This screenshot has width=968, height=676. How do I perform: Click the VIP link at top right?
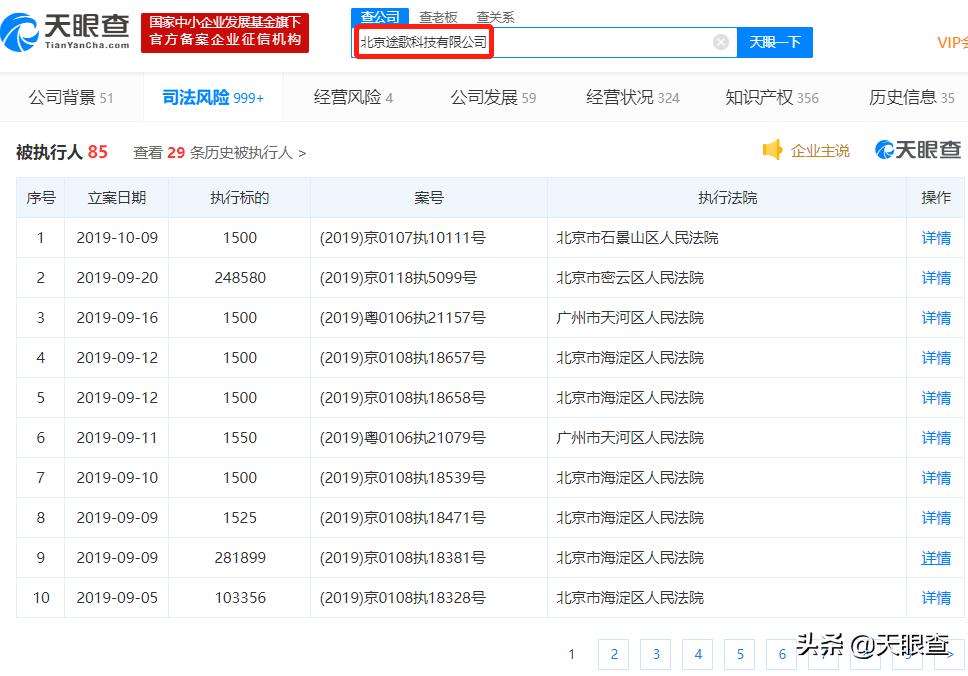(948, 43)
